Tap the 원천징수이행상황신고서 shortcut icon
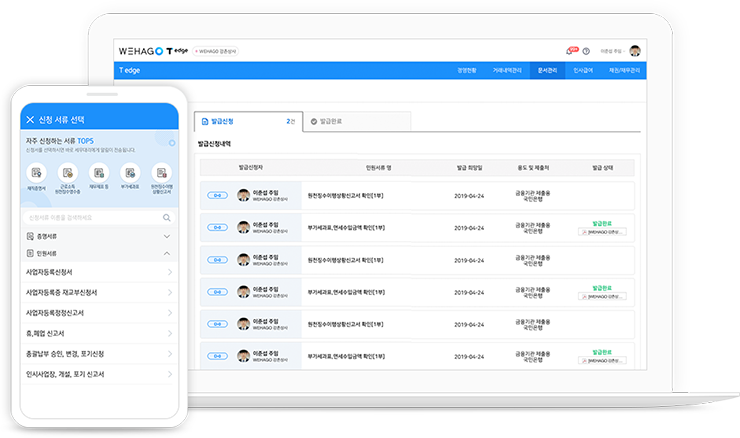Image resolution: width=740 pixels, height=438 pixels. (x=160, y=173)
